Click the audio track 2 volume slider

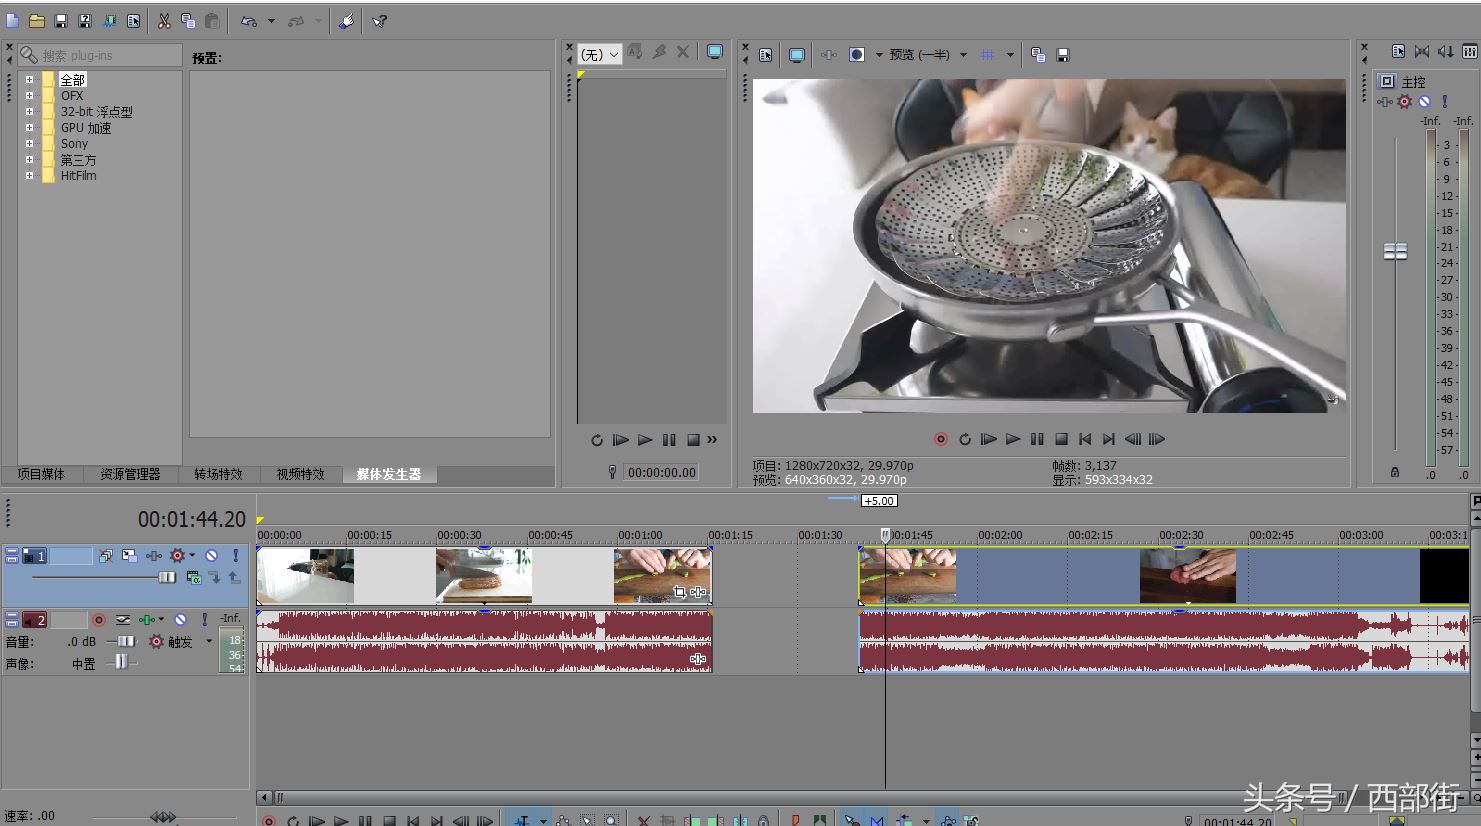[x=125, y=642]
